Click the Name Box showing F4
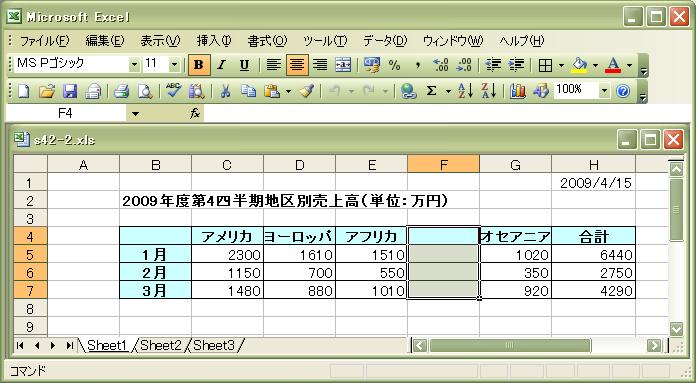 coord(66,114)
